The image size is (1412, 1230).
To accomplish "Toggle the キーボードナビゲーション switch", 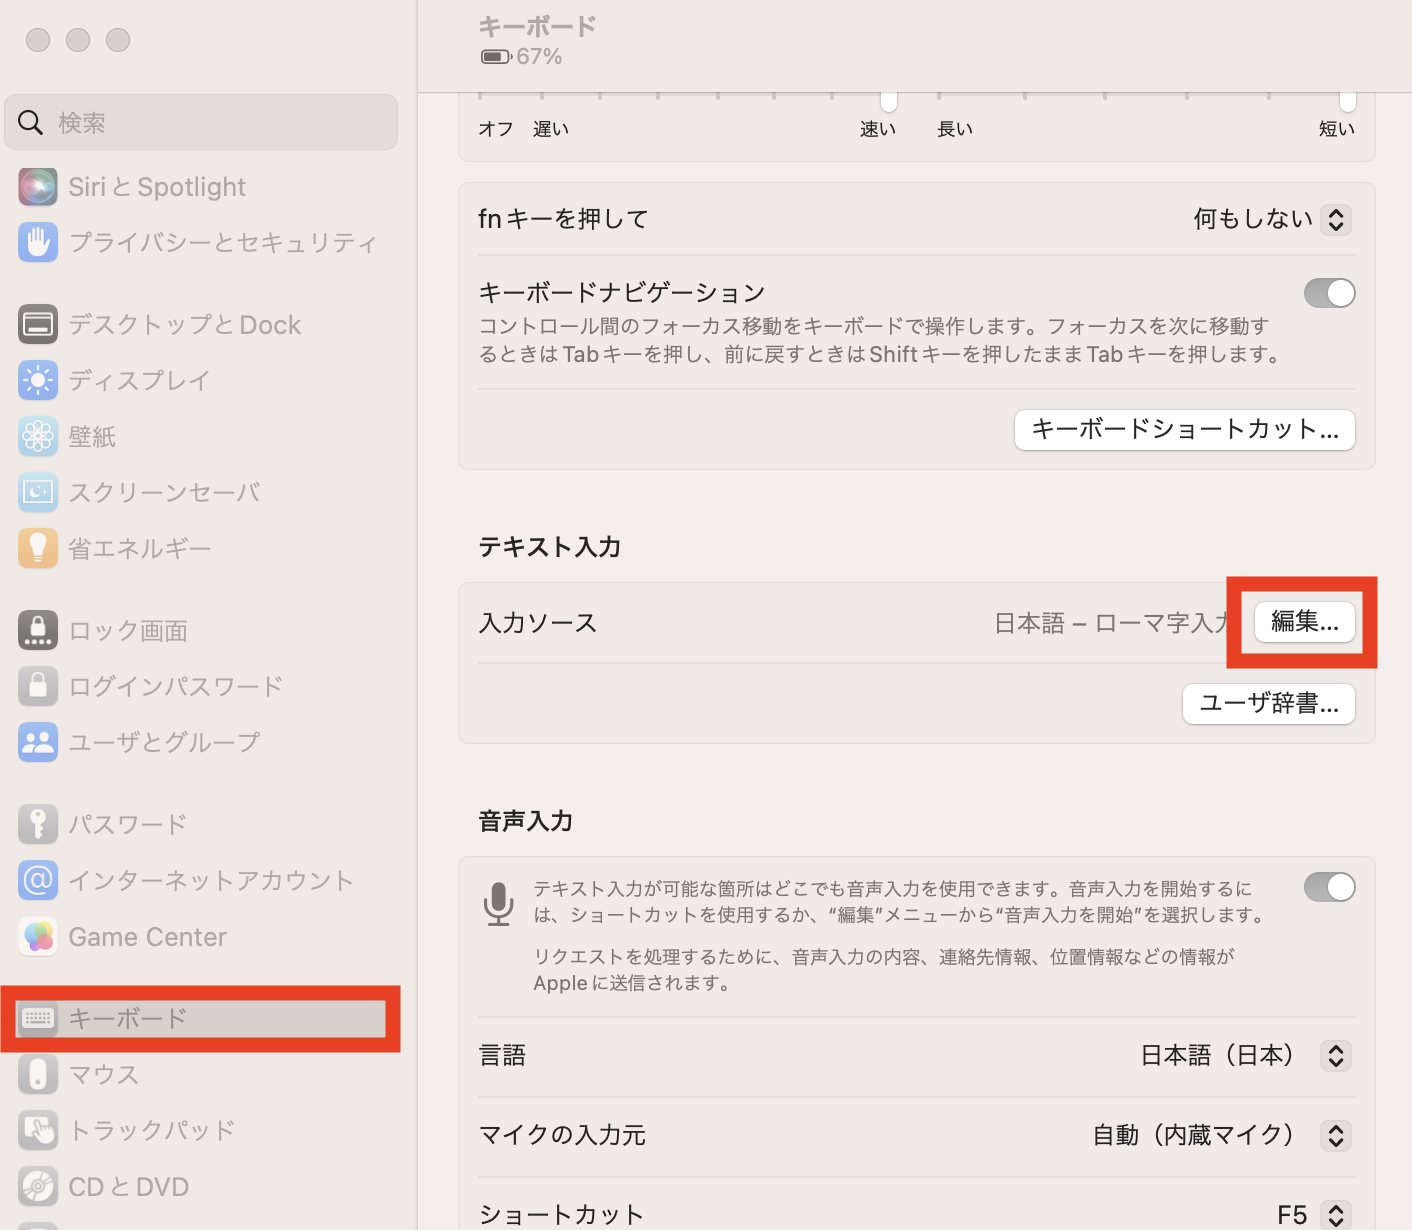I will (x=1329, y=293).
